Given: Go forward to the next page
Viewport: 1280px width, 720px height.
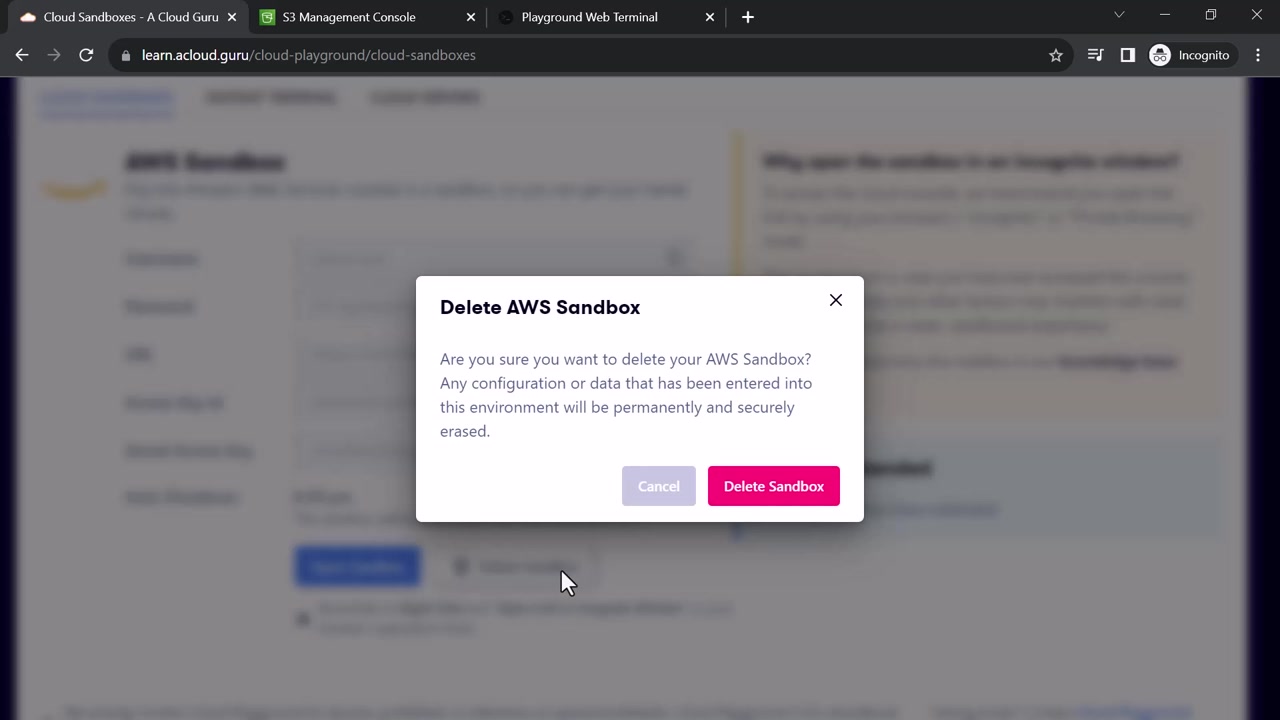Looking at the screenshot, I should tap(54, 55).
